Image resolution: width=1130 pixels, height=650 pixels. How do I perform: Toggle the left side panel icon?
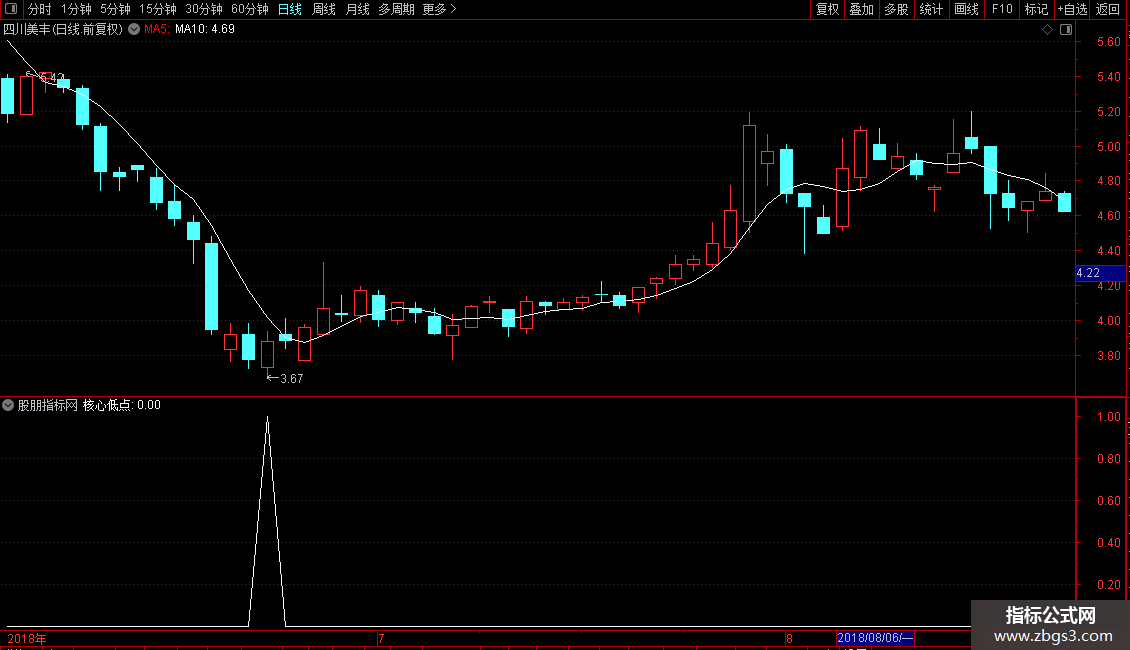click(11, 9)
